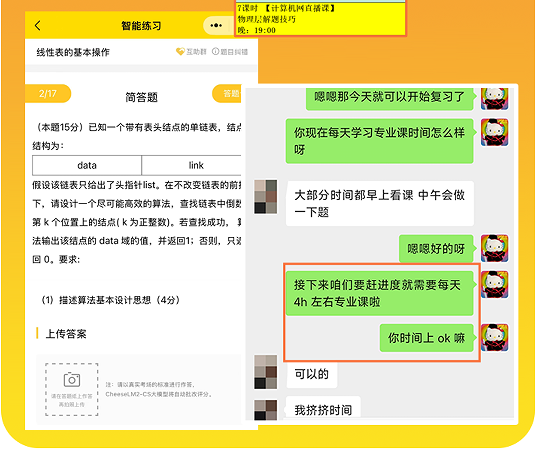Click the 简答题 question type title
Viewport: 549px width, 456px height.
pyautogui.click(x=141, y=97)
